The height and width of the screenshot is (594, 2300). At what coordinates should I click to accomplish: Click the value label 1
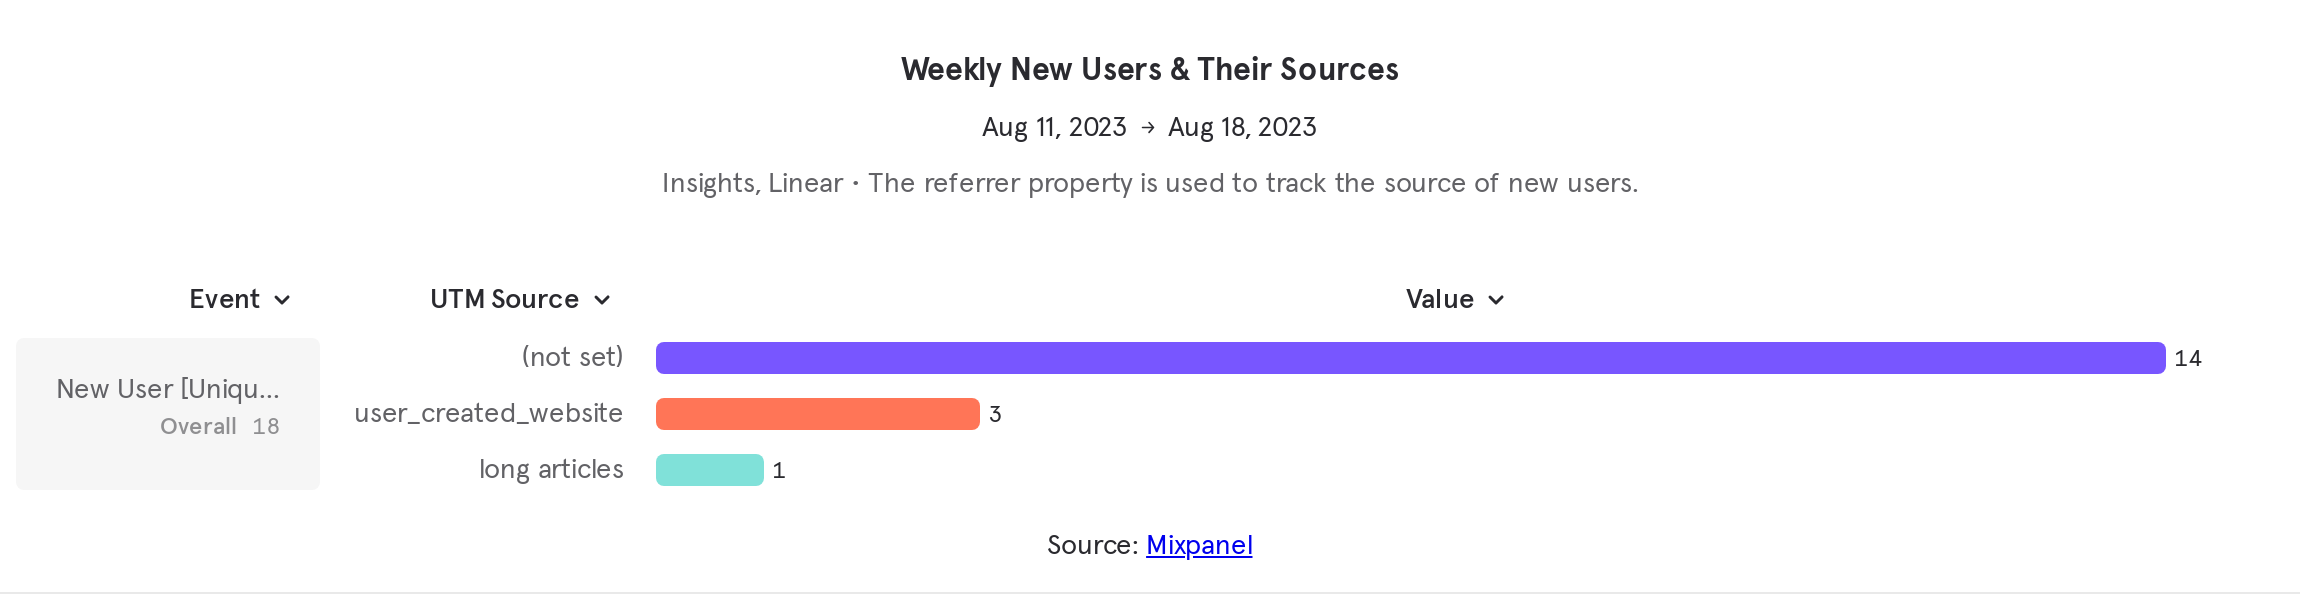[x=779, y=470]
